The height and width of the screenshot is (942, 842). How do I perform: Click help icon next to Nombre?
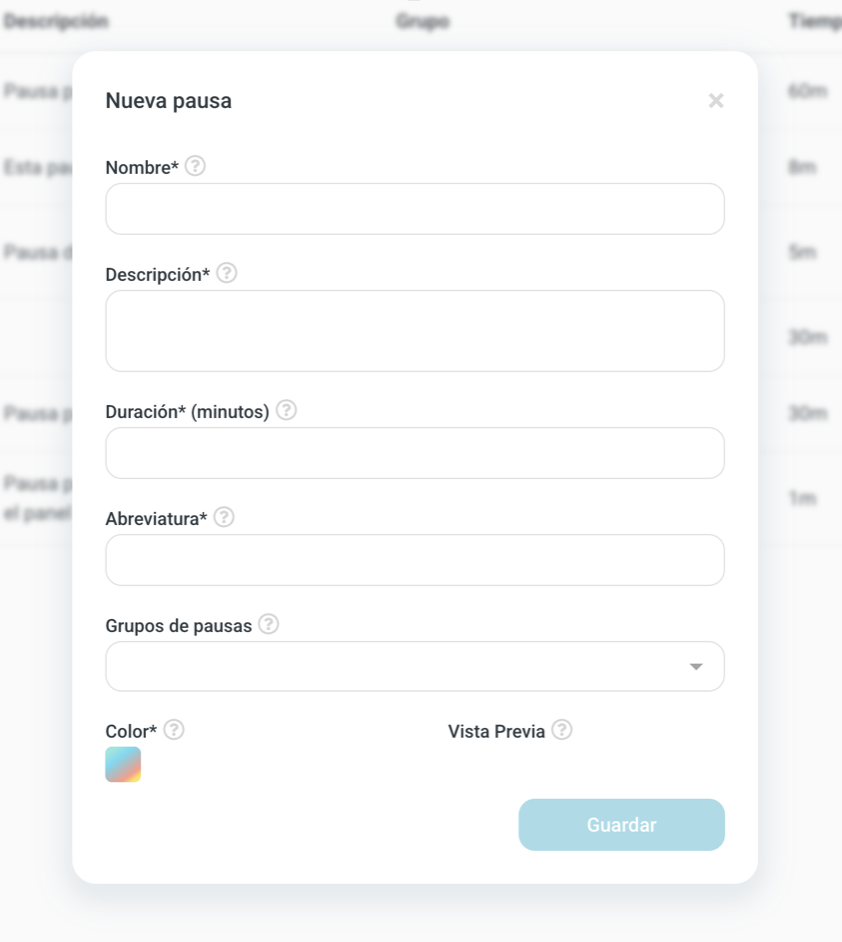pyautogui.click(x=196, y=166)
